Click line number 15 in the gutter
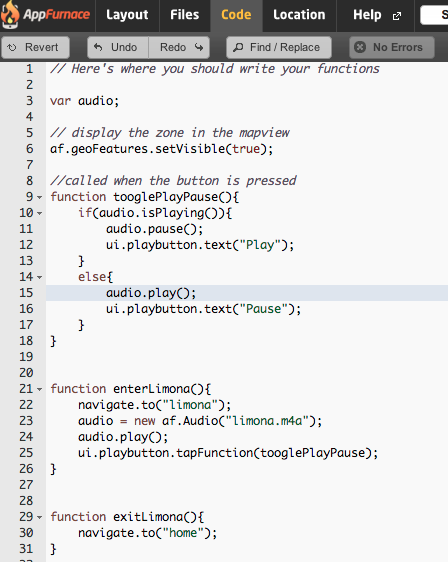 [x=26, y=293]
